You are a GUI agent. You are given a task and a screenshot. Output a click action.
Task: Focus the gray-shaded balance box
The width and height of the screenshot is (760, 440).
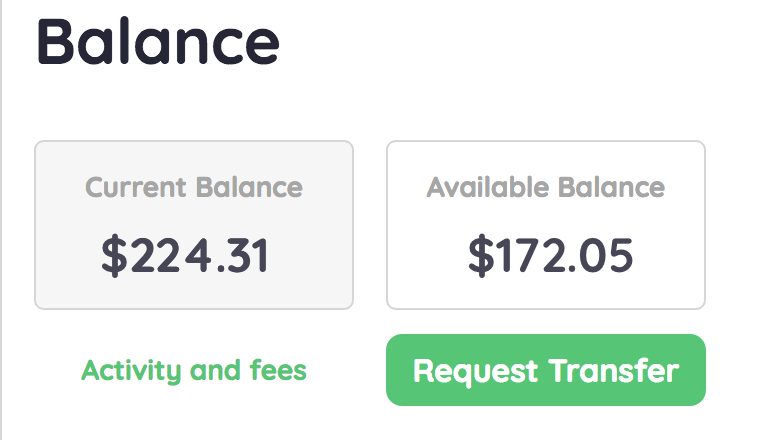pyautogui.click(x=194, y=225)
